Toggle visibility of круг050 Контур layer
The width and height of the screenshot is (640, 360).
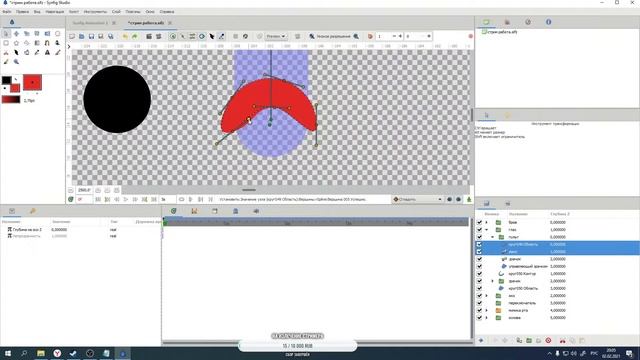pyautogui.click(x=479, y=274)
